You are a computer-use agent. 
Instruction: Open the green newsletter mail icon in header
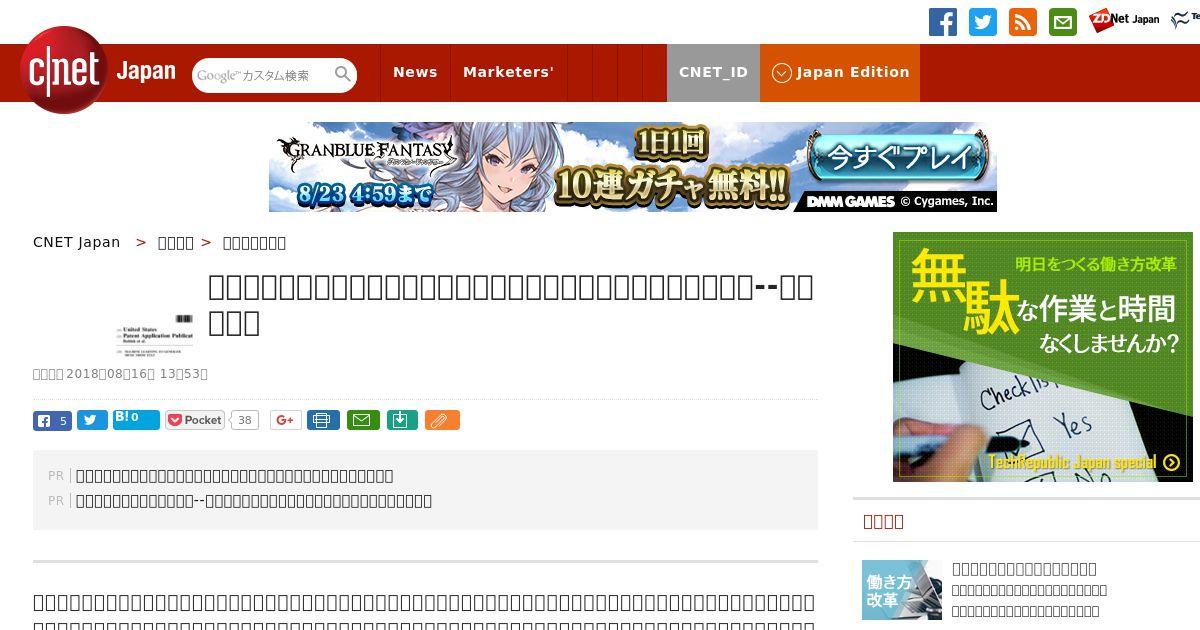pyautogui.click(x=1063, y=22)
